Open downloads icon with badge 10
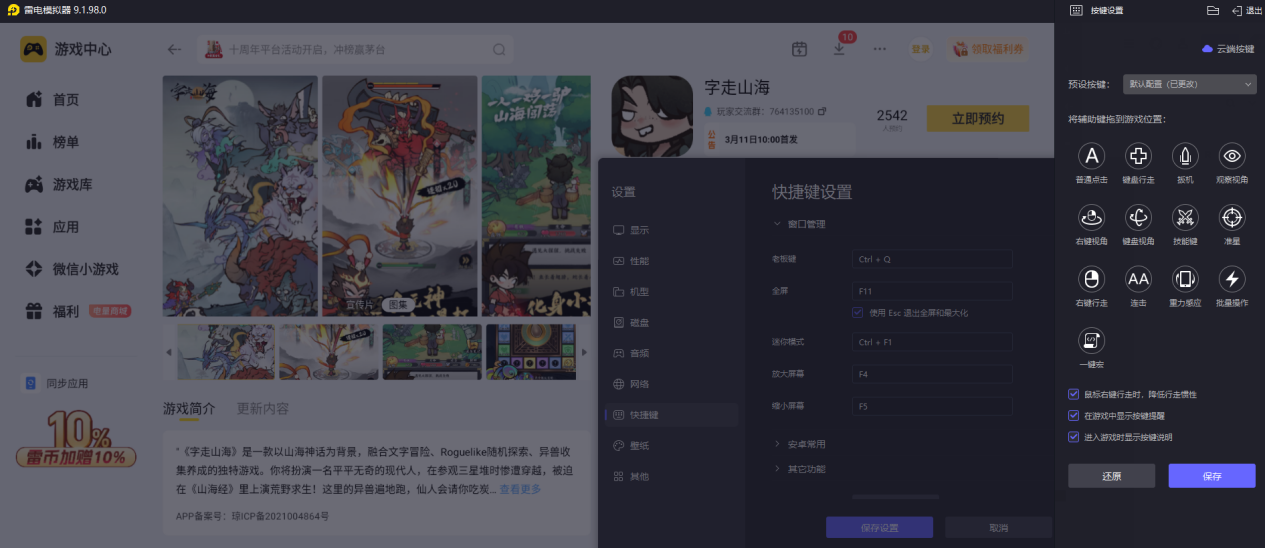The image size is (1265, 548). pyautogui.click(x=840, y=48)
